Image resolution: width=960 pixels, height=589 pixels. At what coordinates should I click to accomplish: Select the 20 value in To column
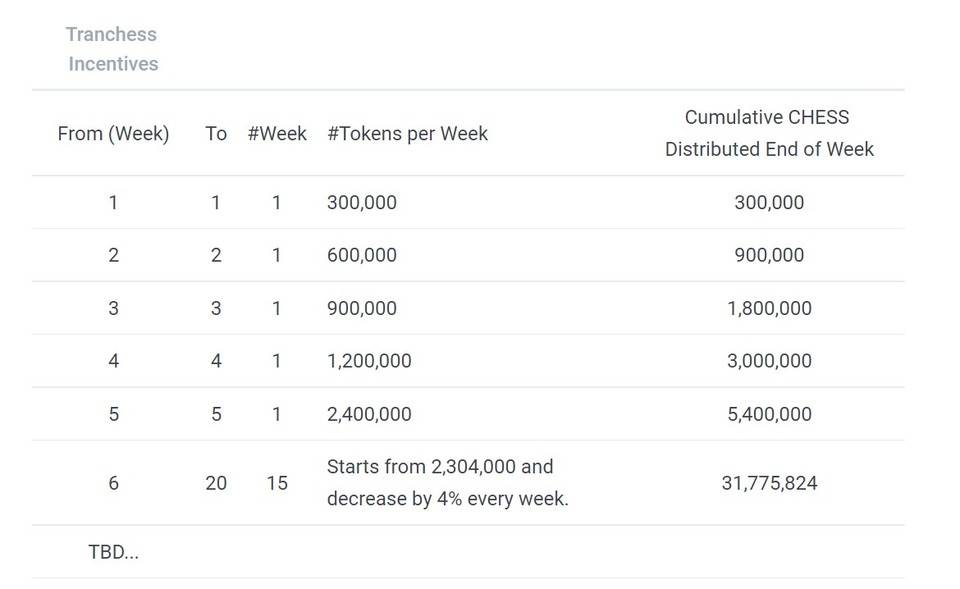point(216,483)
